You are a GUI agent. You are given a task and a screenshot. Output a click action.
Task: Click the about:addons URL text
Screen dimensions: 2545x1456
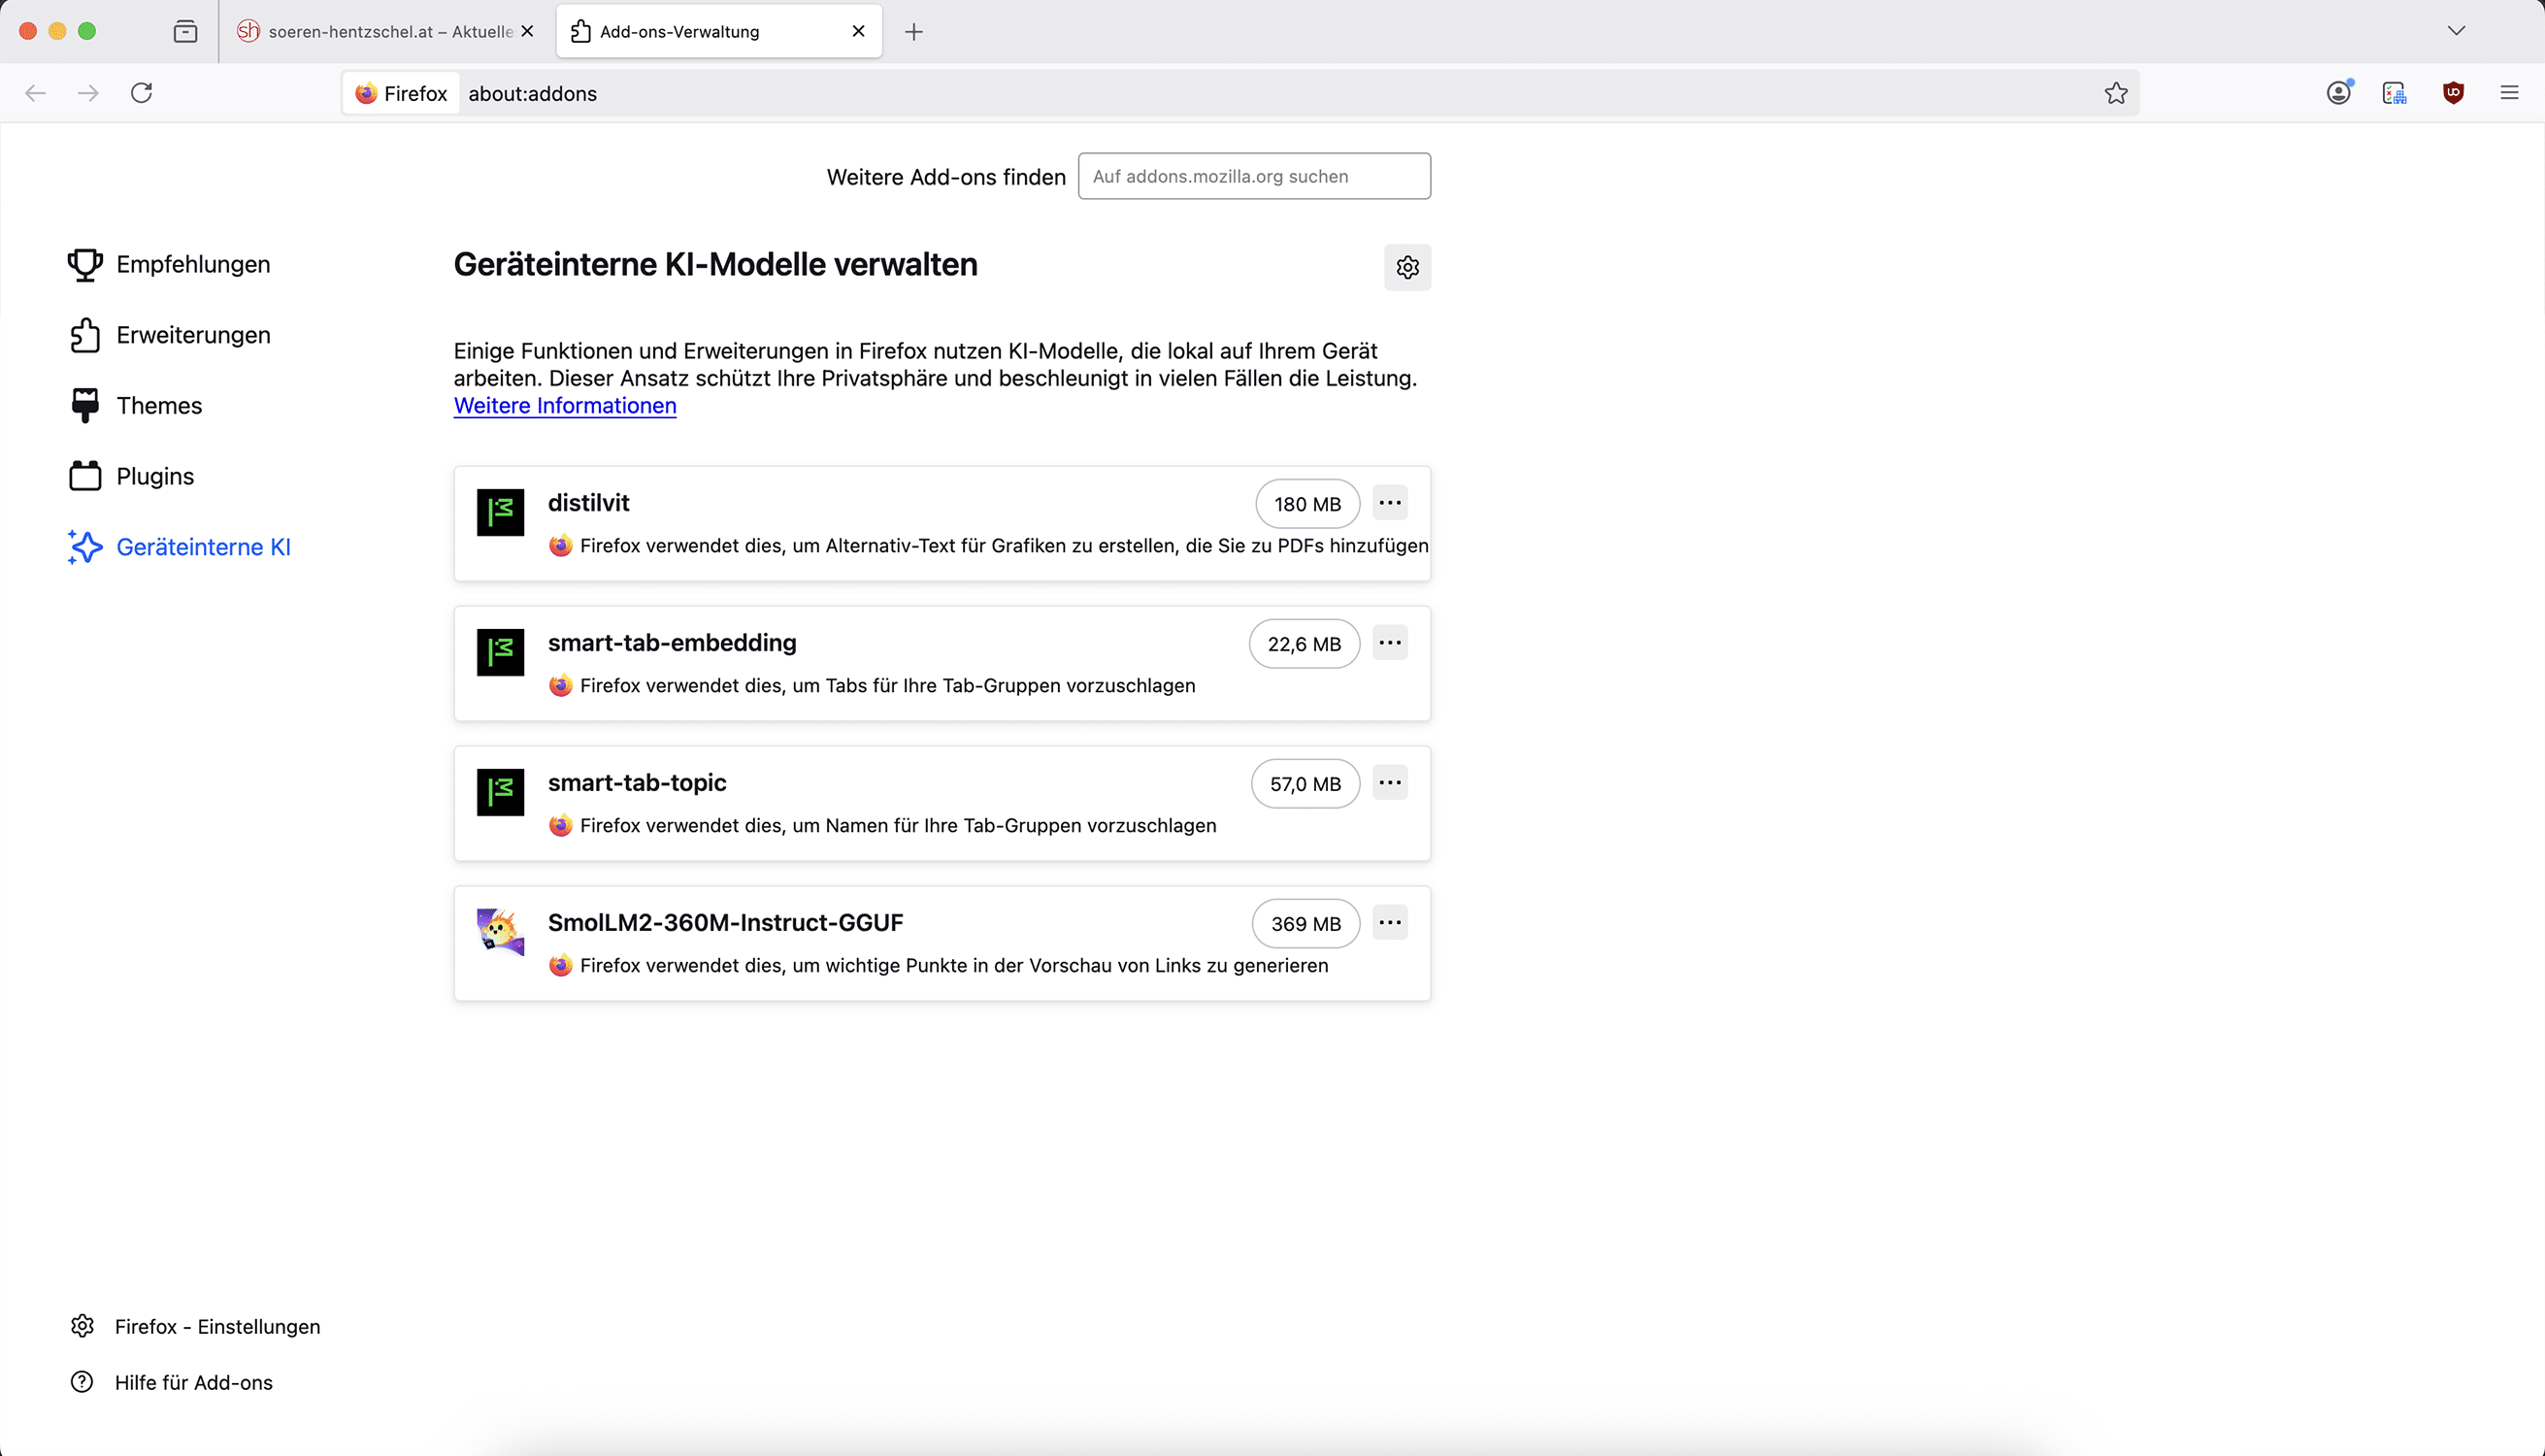click(533, 94)
